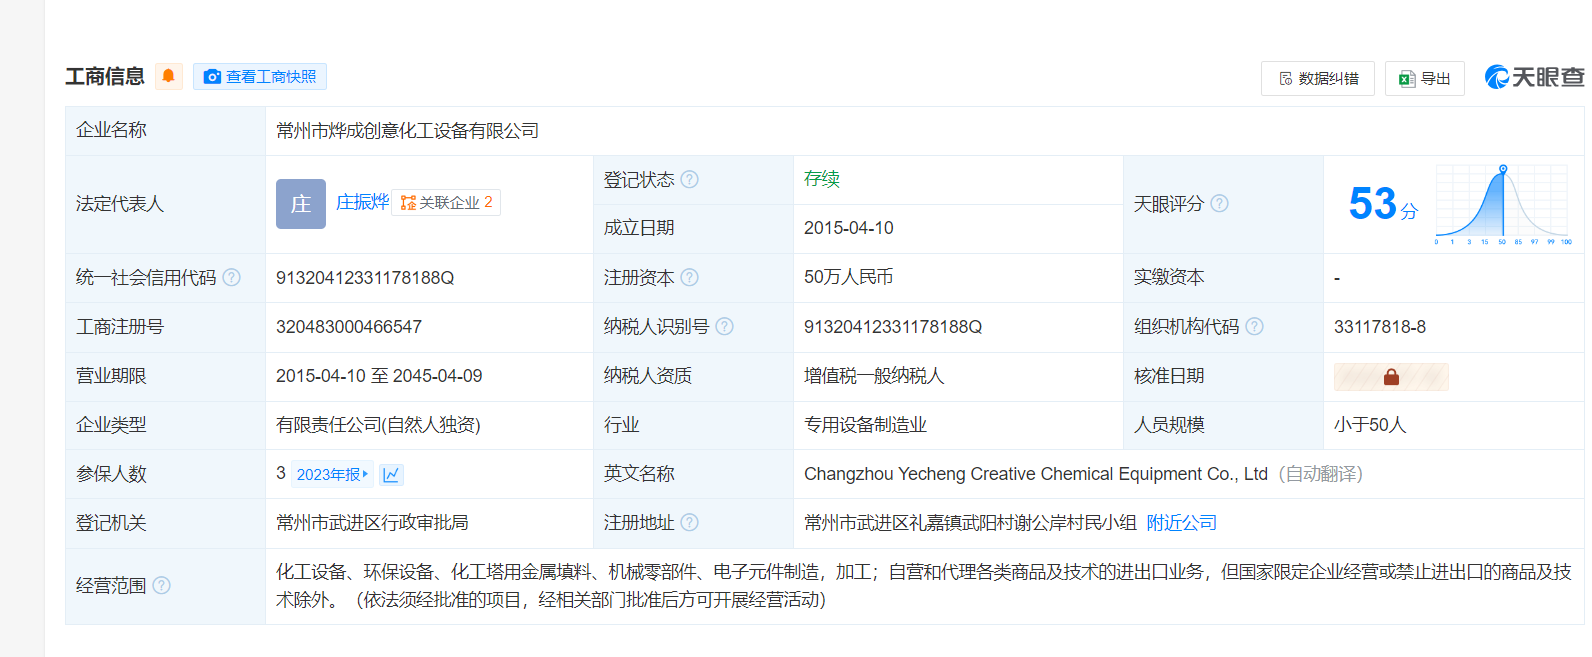Click the orange bell alert icon beside 工商信息
This screenshot has width=1592, height=657.
[169, 76]
